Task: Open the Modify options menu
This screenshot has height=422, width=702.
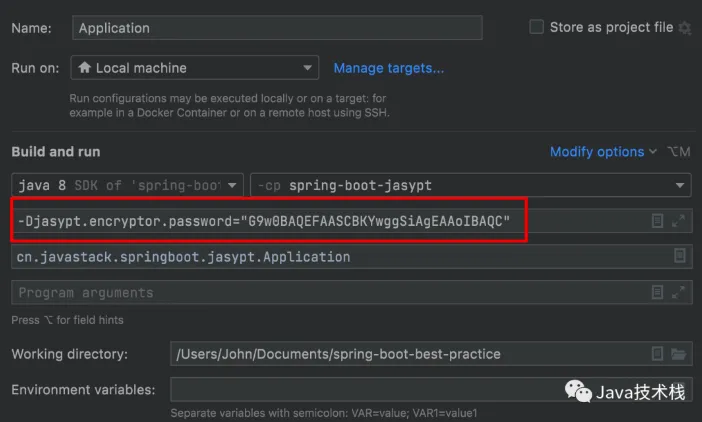Action: [603, 152]
